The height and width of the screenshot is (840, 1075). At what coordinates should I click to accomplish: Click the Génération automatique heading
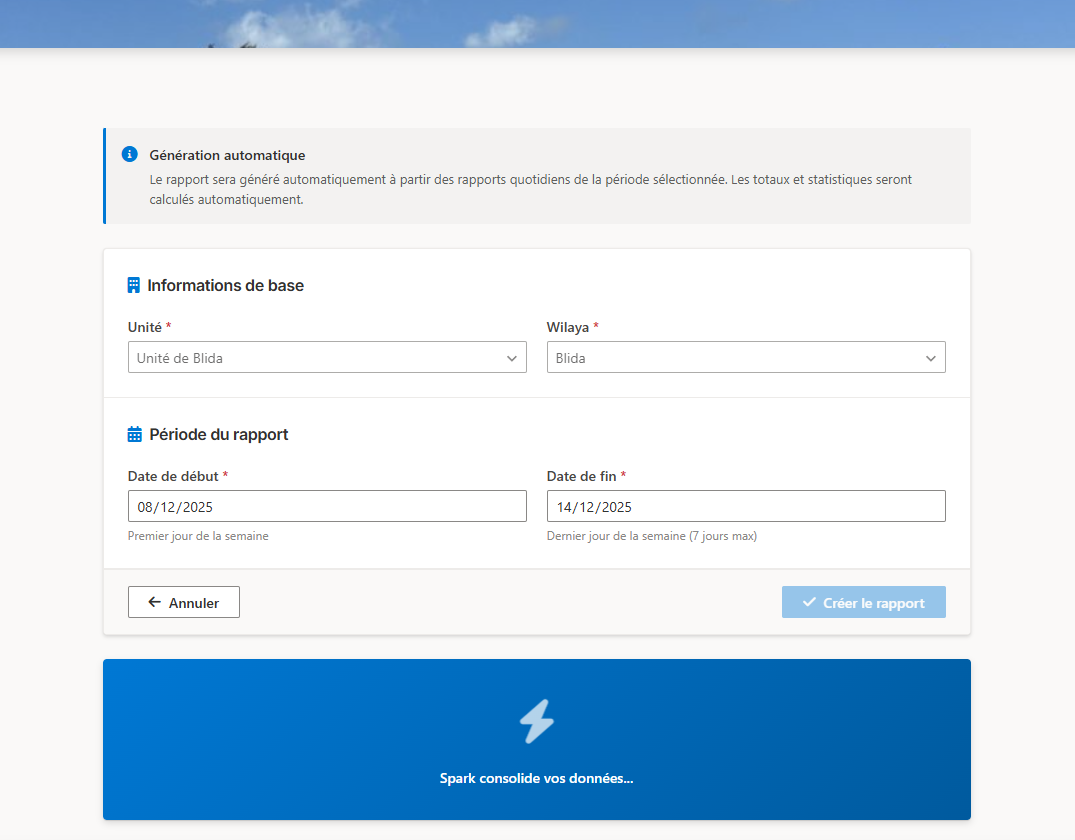point(227,155)
